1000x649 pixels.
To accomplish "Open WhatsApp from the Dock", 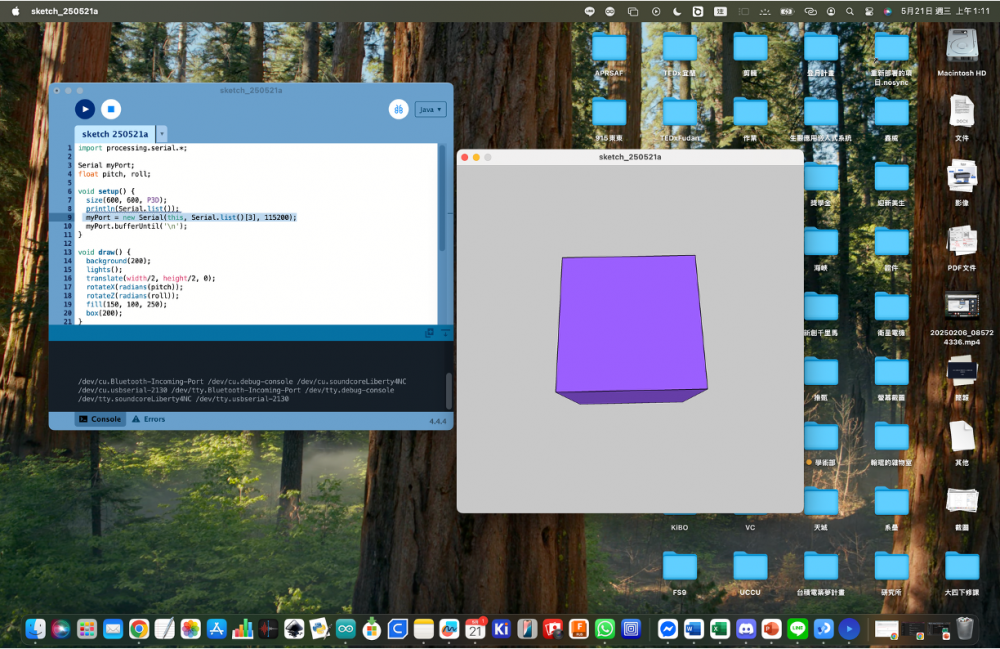I will (x=605, y=629).
